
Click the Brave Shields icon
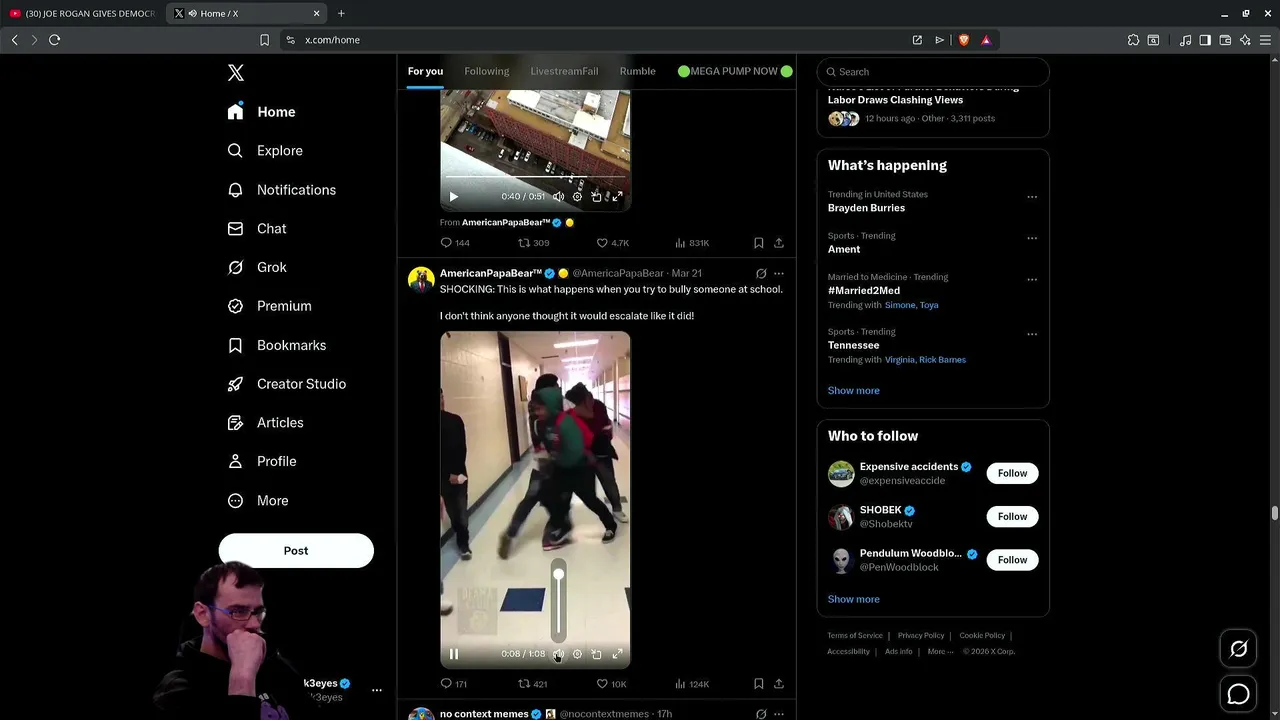pos(964,40)
